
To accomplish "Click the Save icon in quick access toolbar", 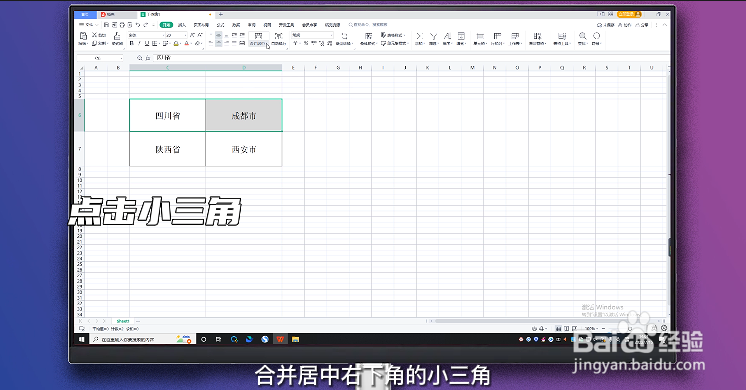I will [107, 25].
